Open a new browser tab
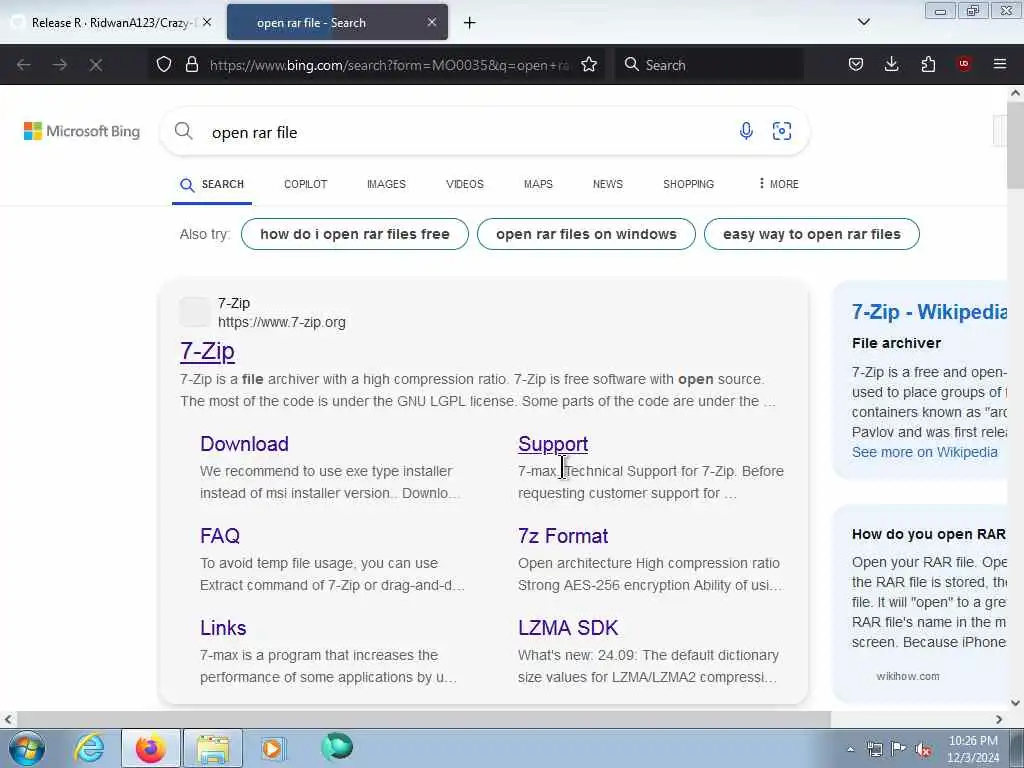Image resolution: width=1024 pixels, height=768 pixels. coord(469,23)
